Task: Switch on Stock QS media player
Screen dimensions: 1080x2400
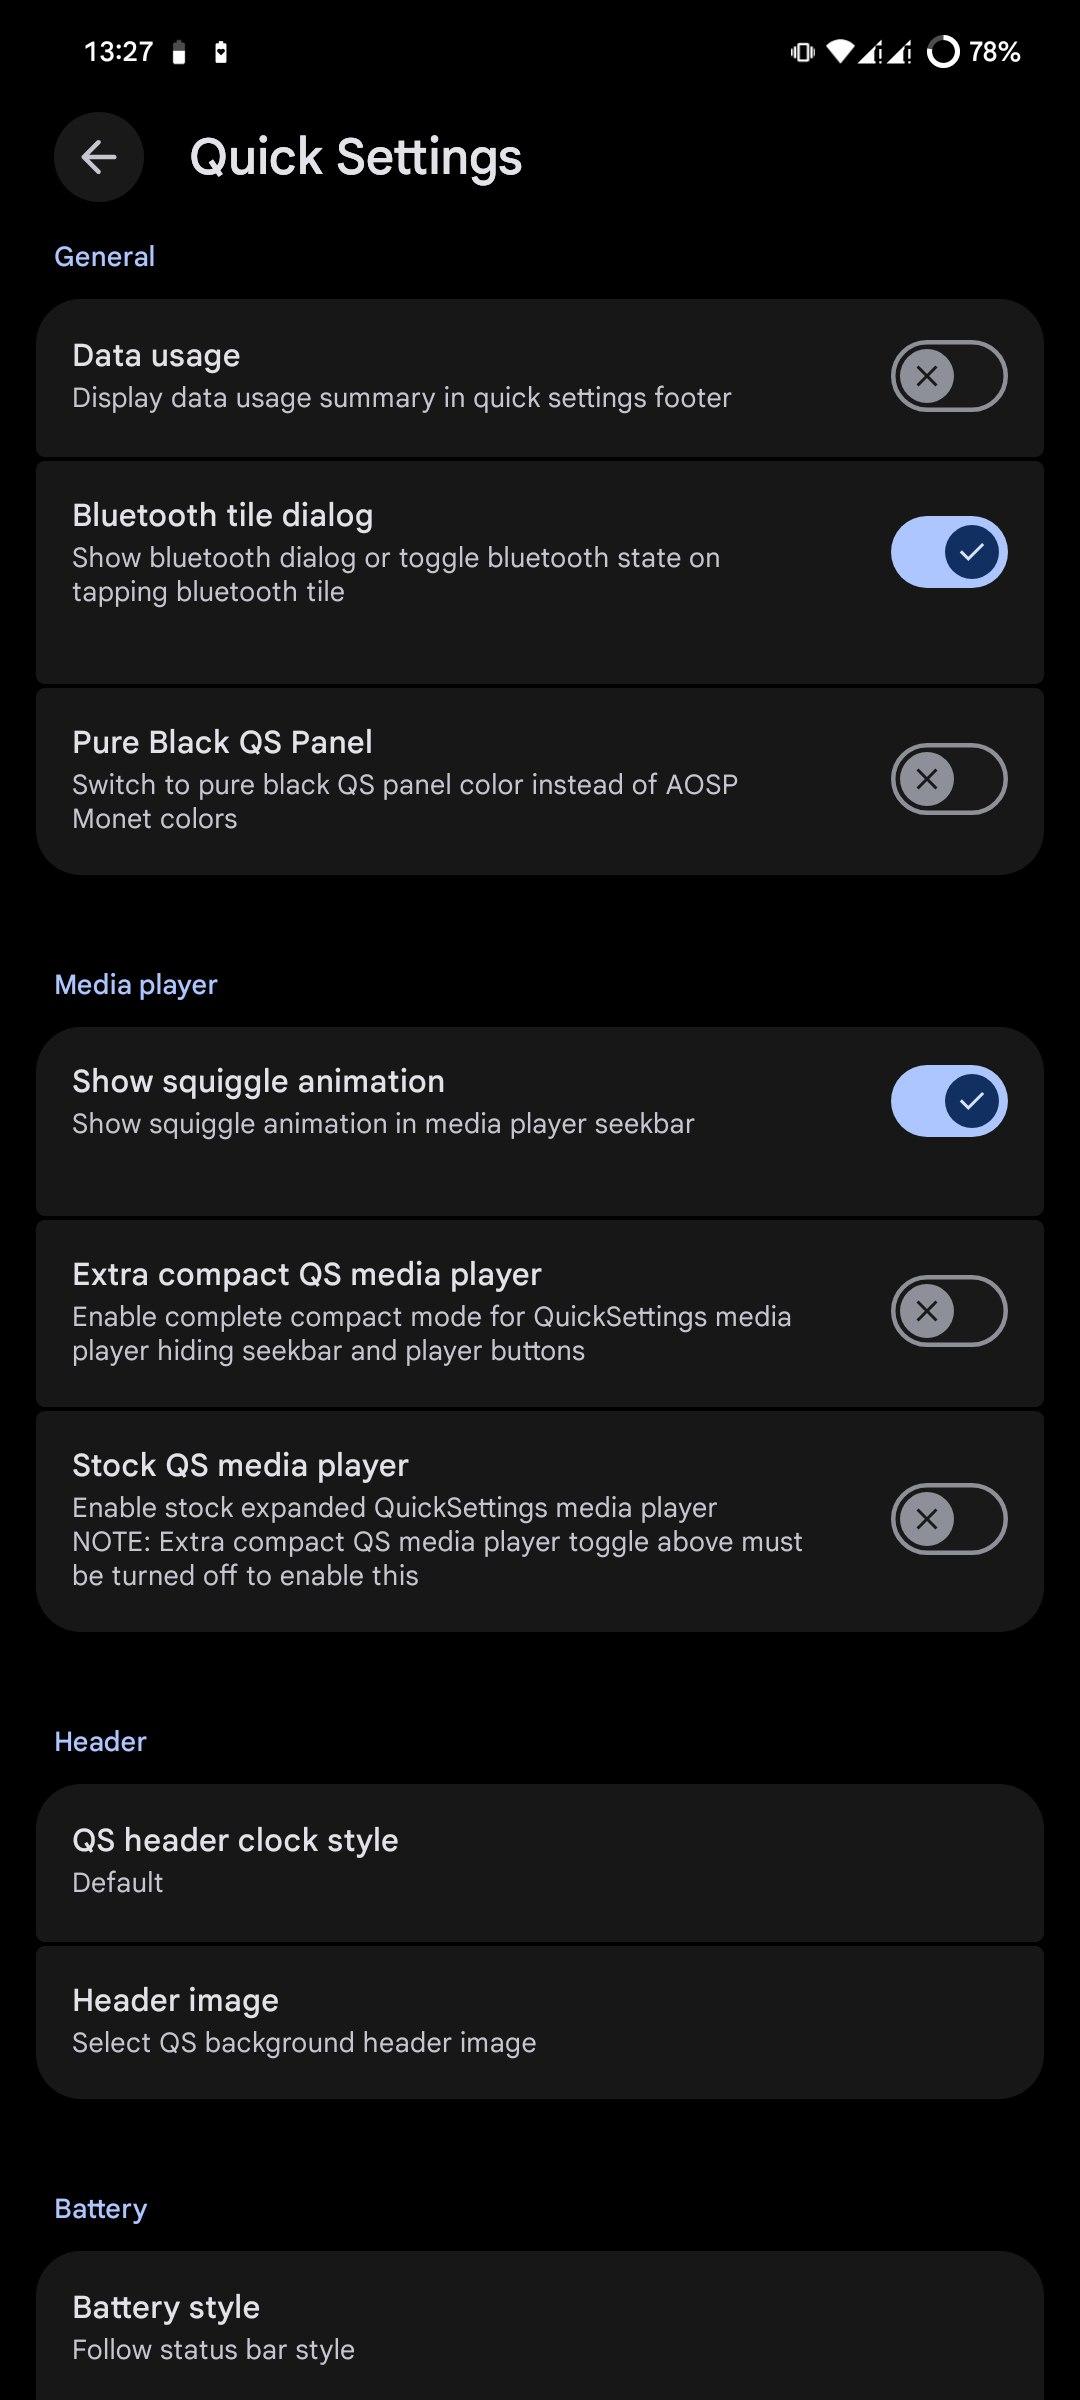Action: pos(948,1519)
